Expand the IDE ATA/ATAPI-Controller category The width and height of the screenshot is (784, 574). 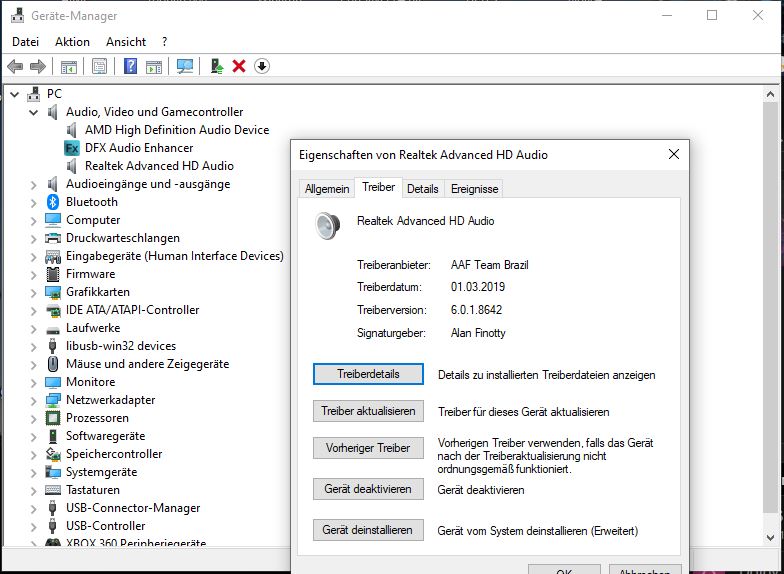34,310
